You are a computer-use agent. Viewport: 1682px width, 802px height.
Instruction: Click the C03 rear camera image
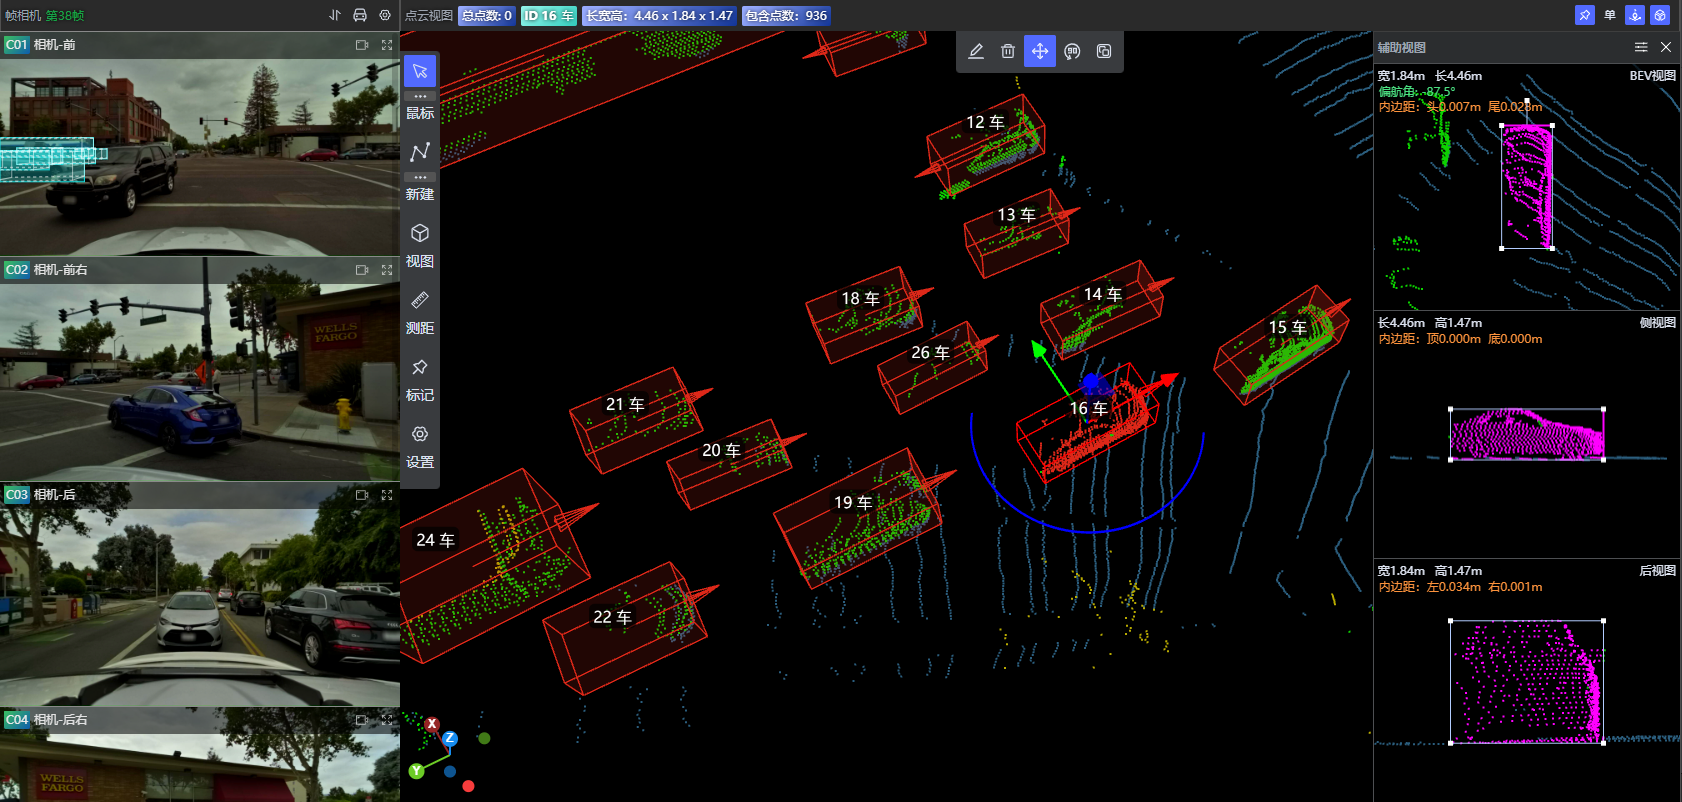coord(200,607)
